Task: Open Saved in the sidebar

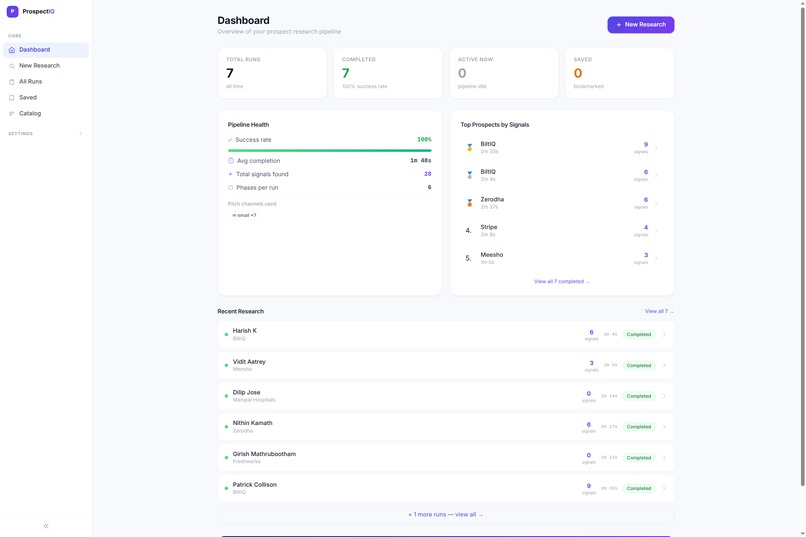Action: [x=46, y=98]
